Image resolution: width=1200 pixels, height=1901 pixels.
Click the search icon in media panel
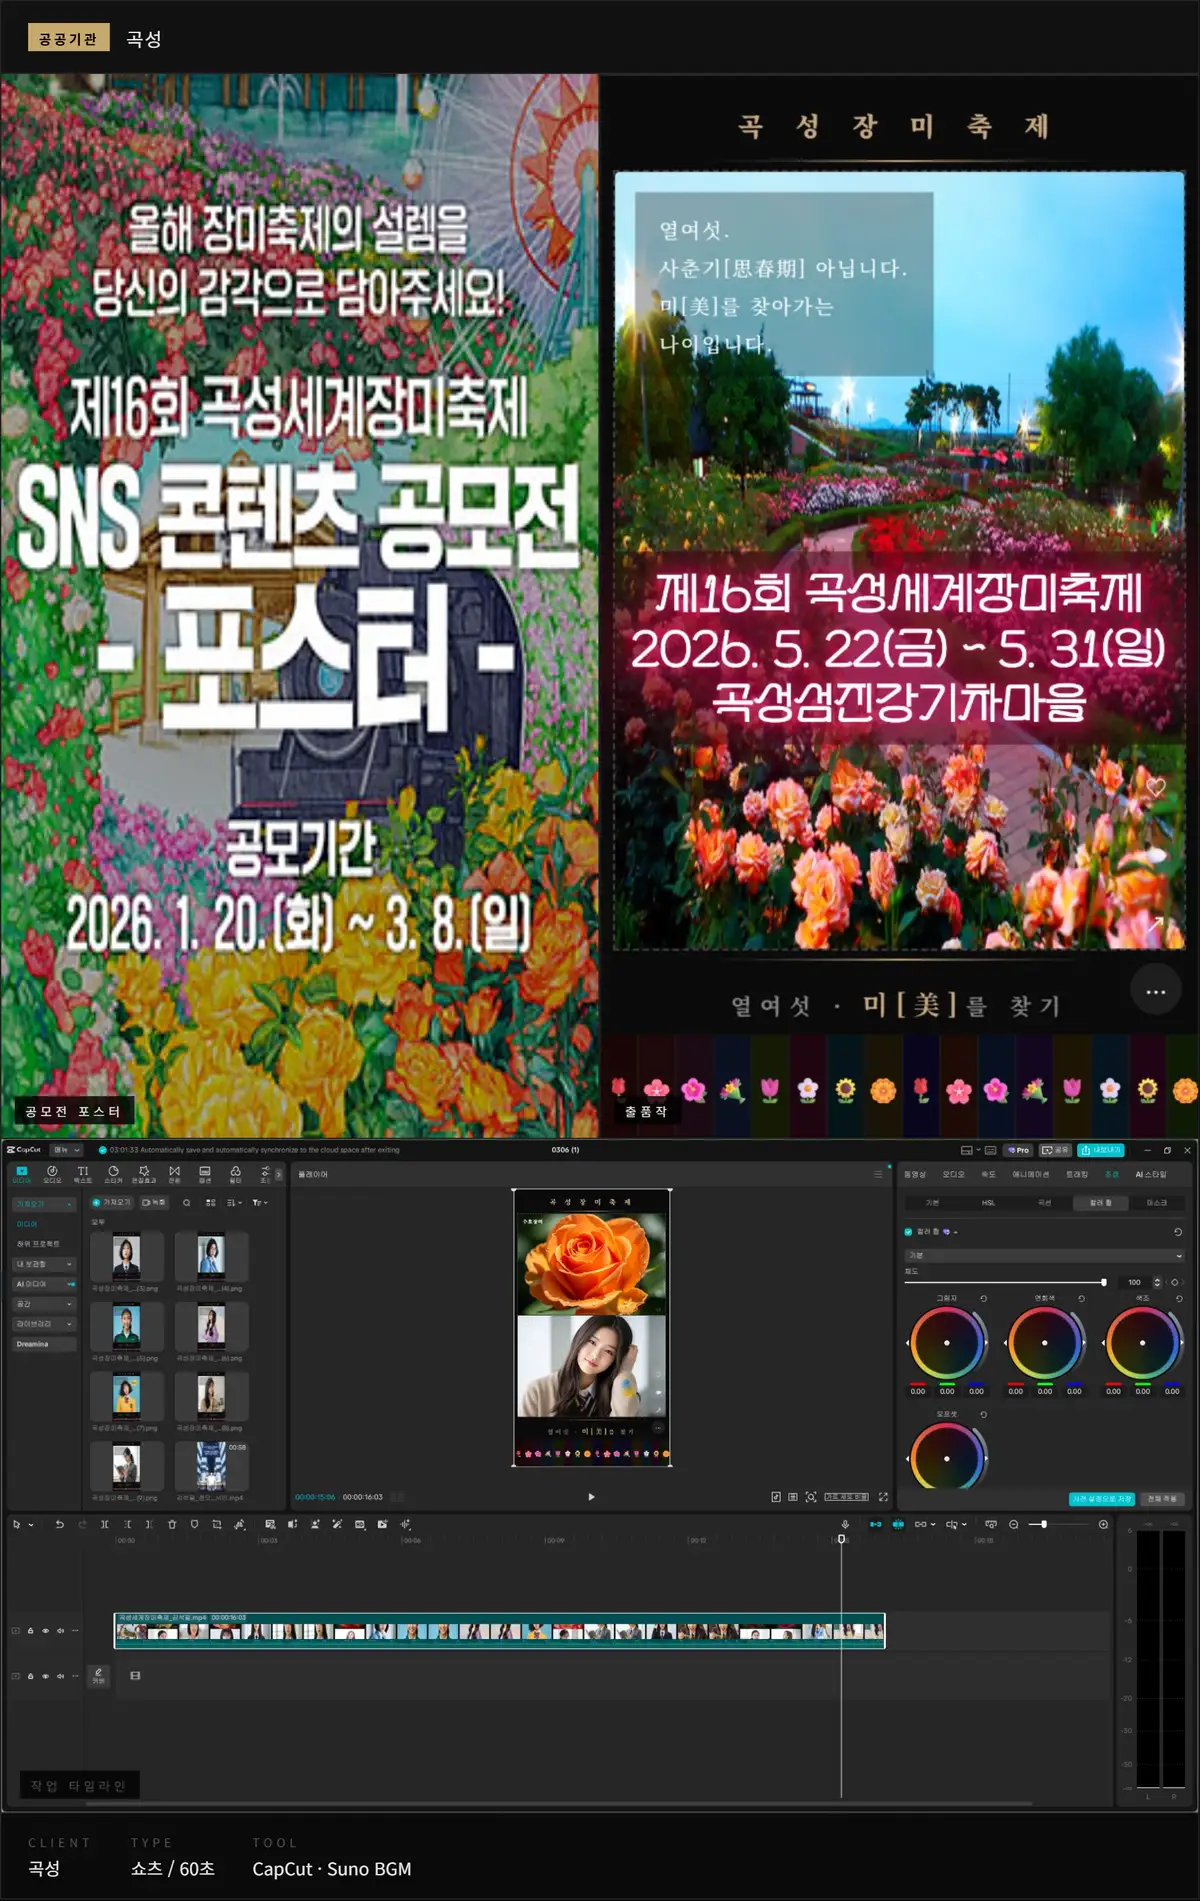click(186, 1203)
